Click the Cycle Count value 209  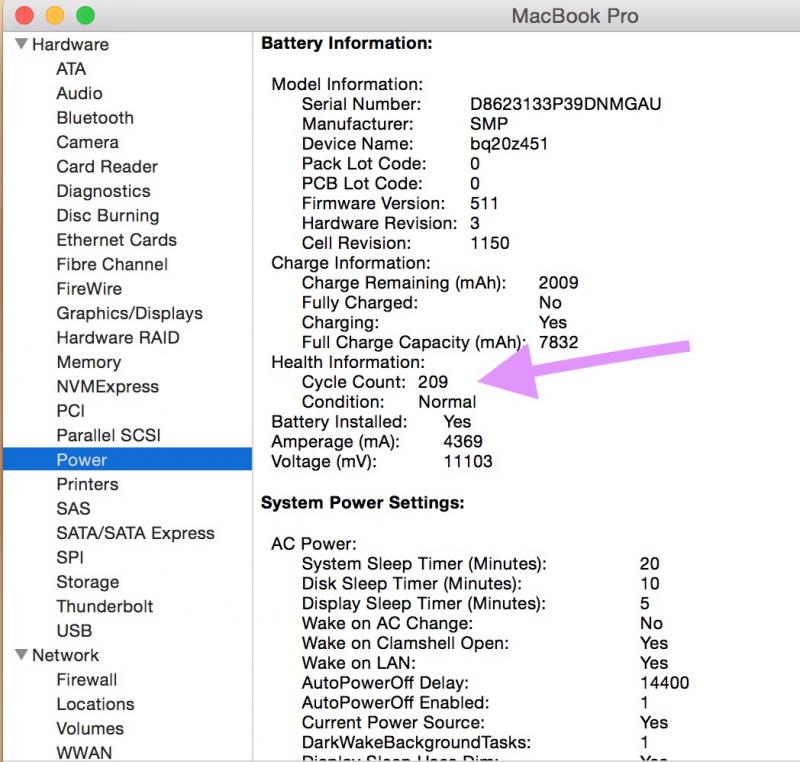click(433, 382)
